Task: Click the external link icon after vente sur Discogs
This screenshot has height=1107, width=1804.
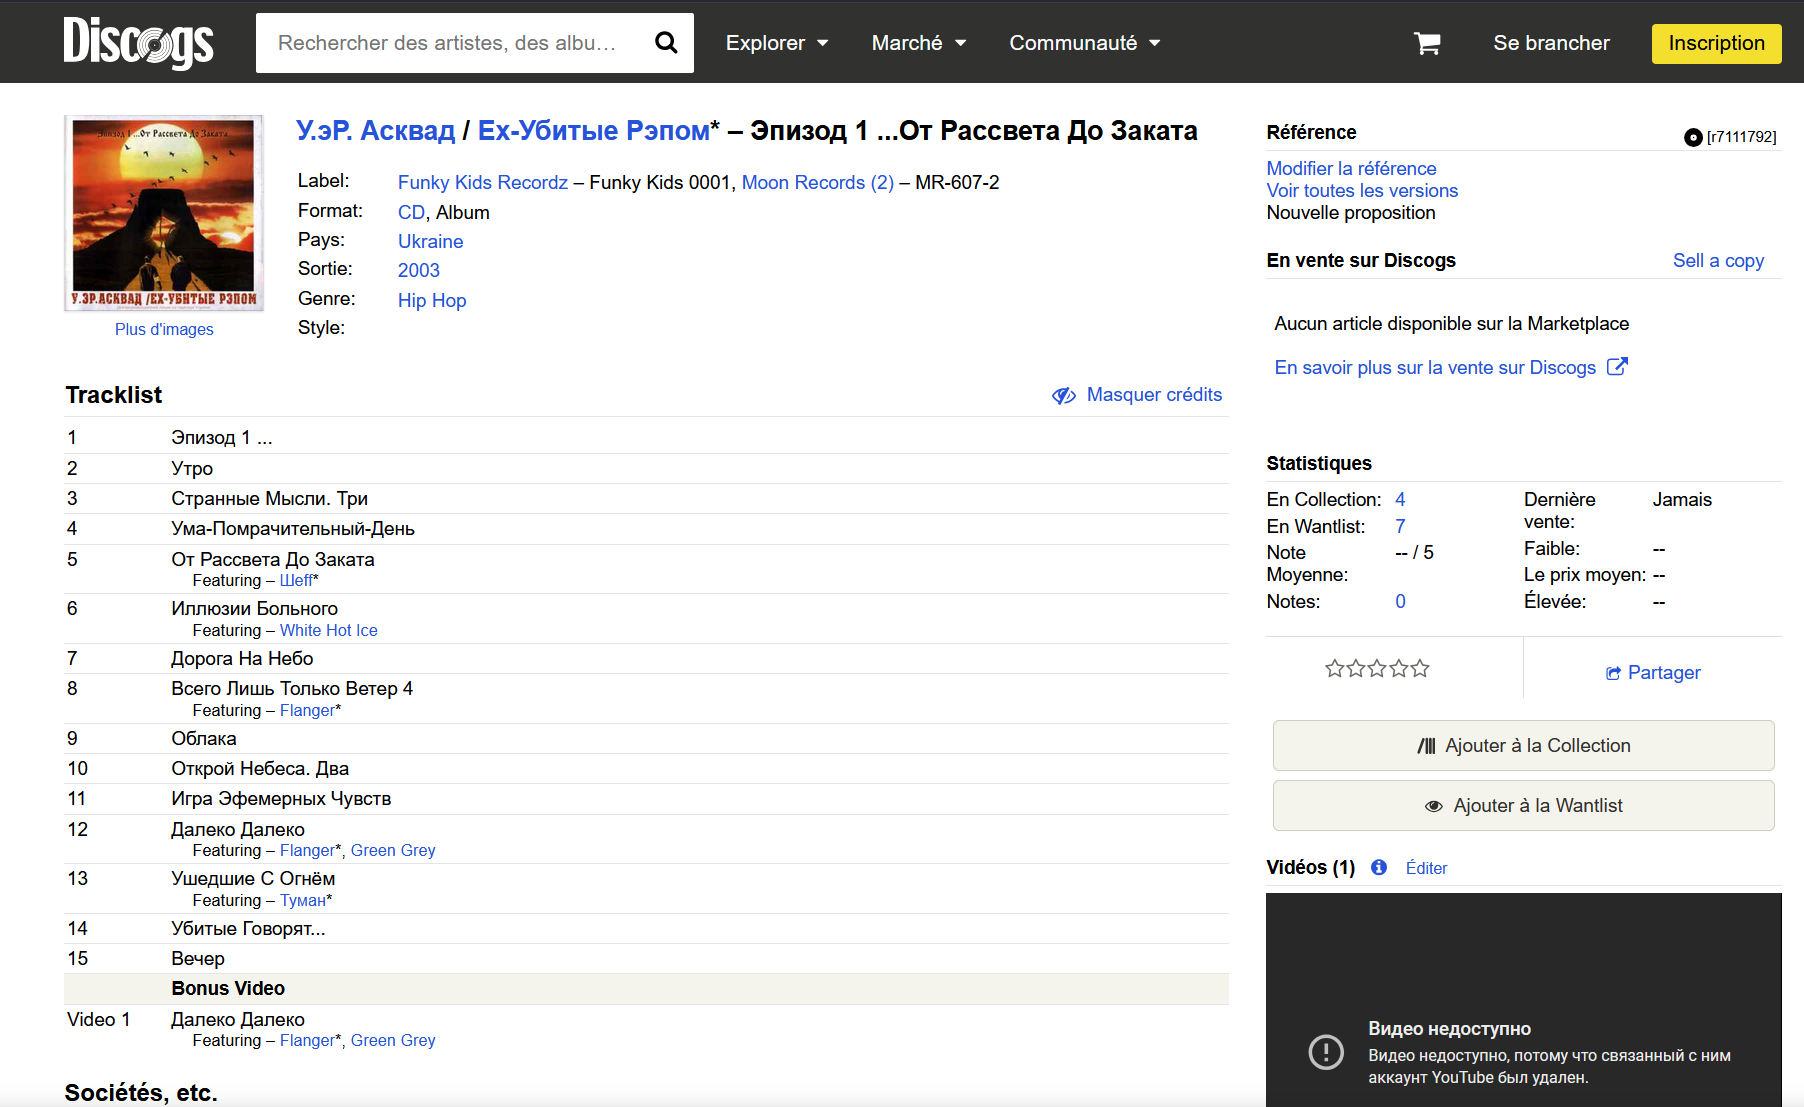Action: pos(1617,367)
